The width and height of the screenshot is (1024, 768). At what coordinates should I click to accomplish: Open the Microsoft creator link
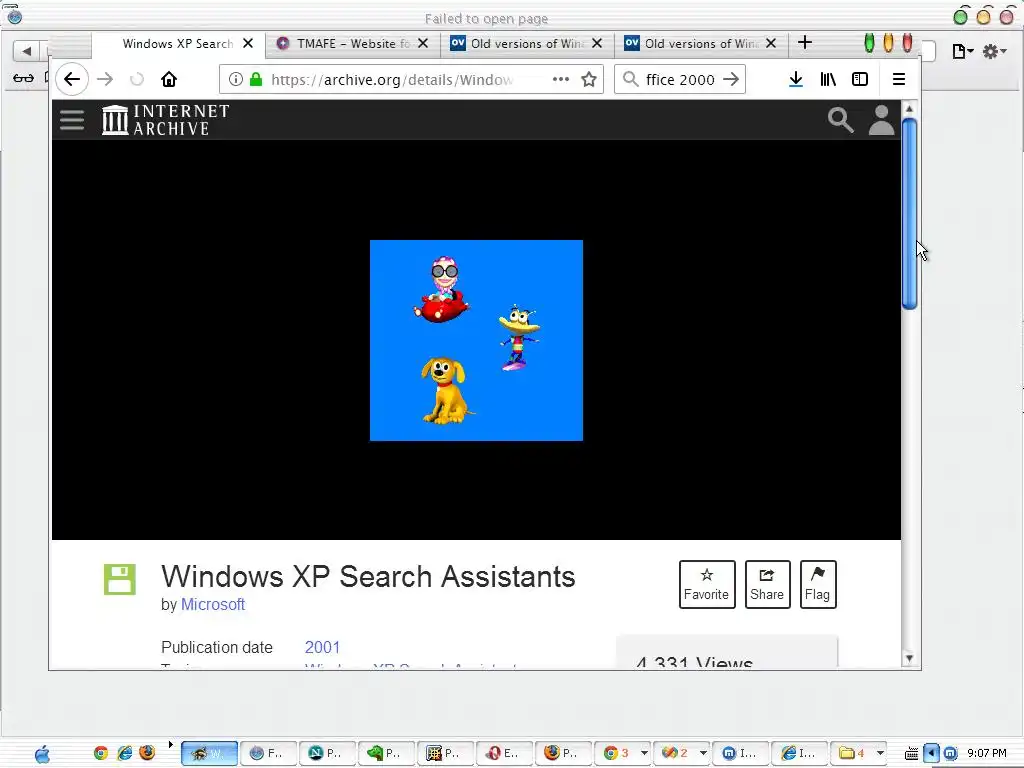point(213,605)
